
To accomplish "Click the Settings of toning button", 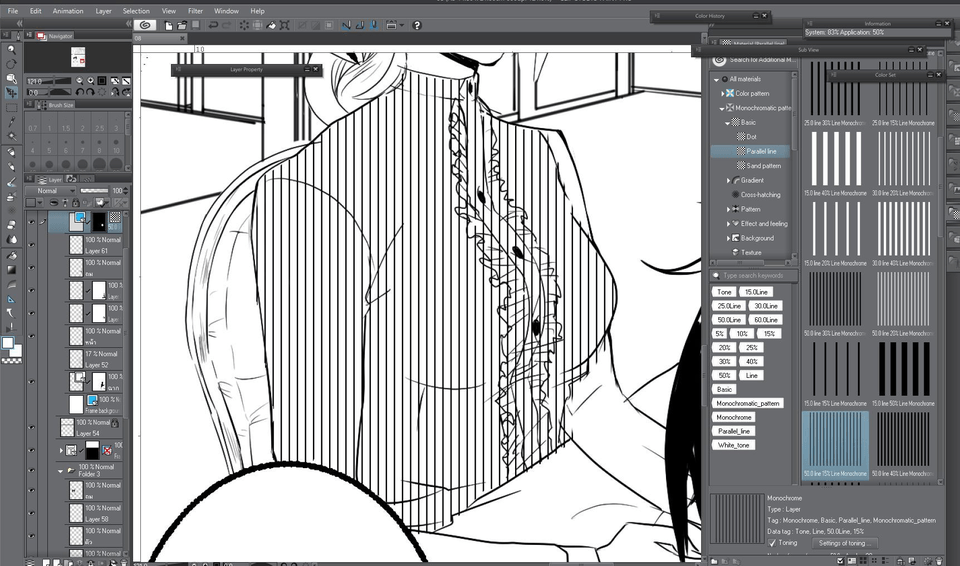I will tap(845, 543).
